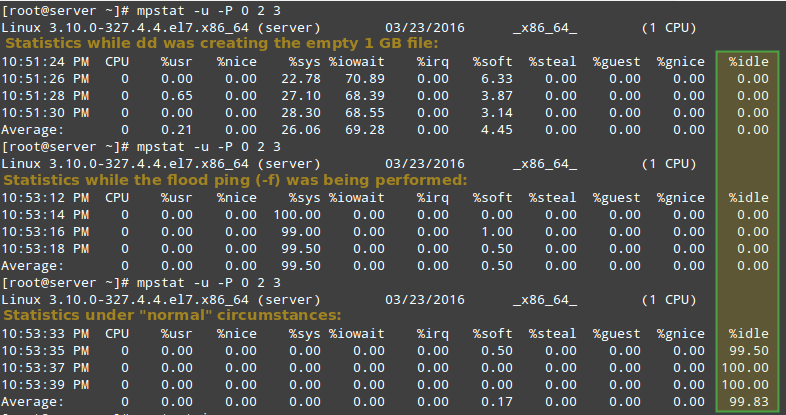
Task: Click the 10:51:24 PM timestamp
Action: pos(45,61)
